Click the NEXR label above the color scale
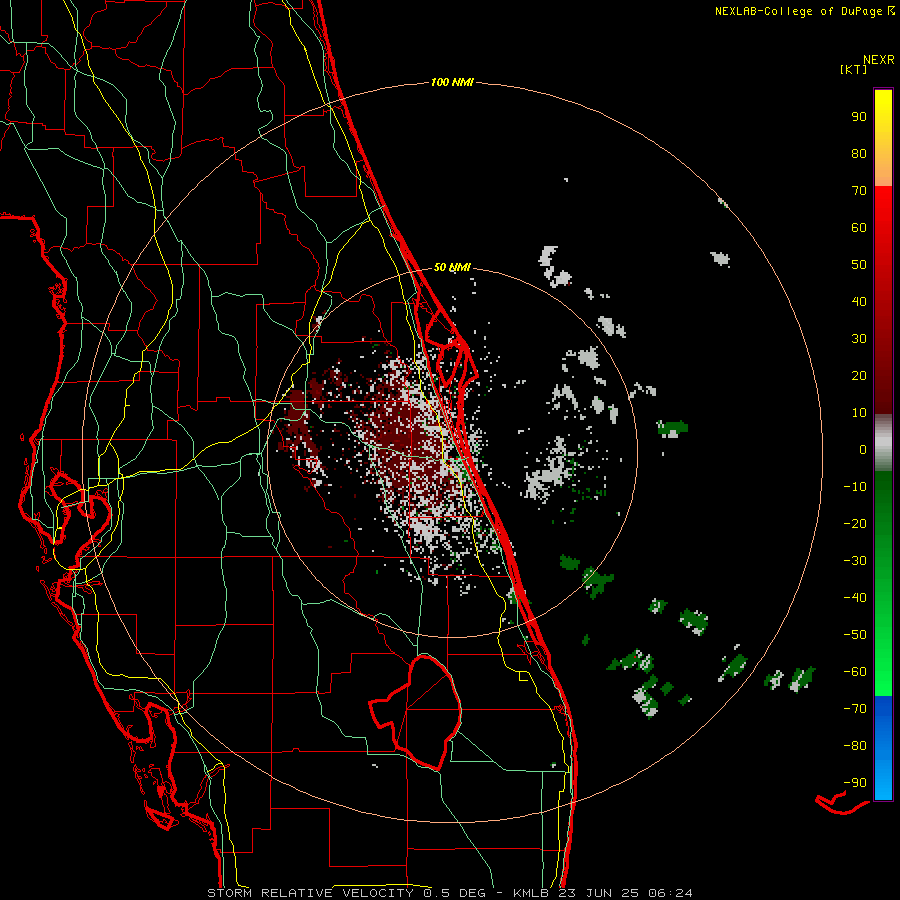Viewport: 900px width, 900px height. 878,60
